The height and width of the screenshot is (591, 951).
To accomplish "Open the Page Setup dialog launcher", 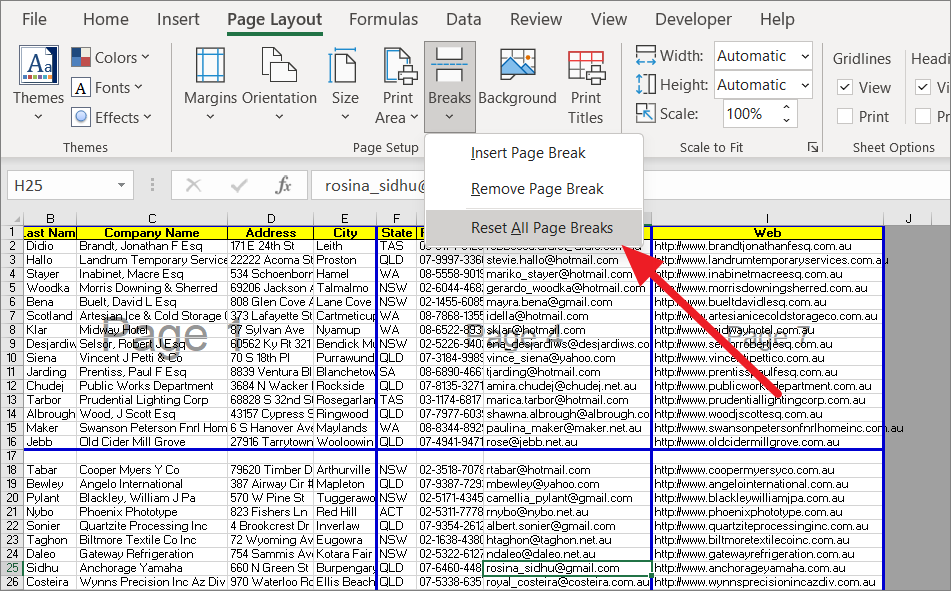I will click(813, 147).
